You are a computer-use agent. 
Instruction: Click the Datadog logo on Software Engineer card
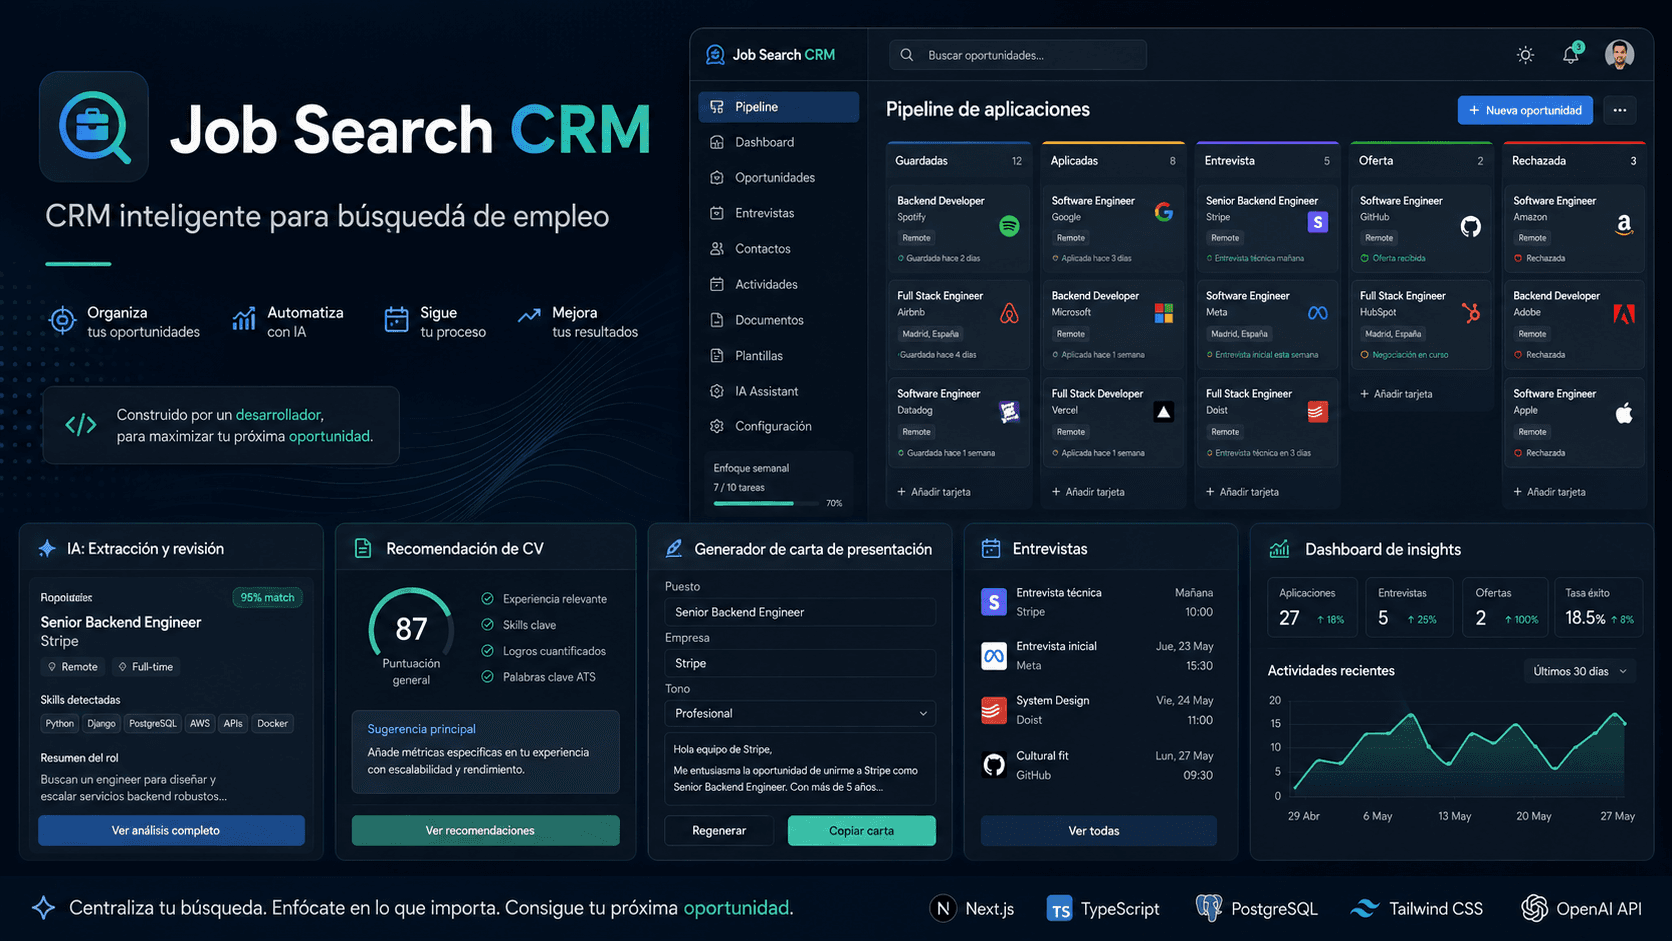point(1009,412)
